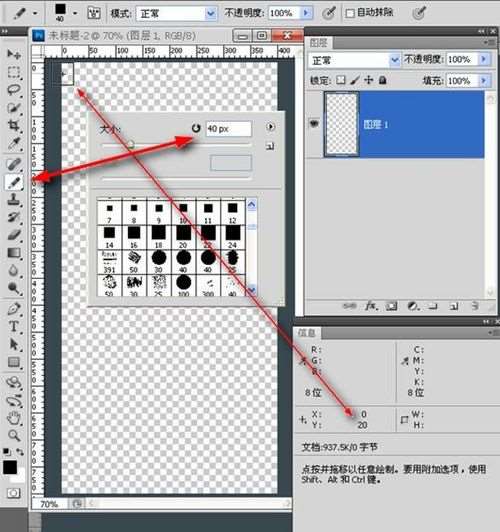Click 图层 1 layer thumbnail
The height and width of the screenshot is (532, 500).
pyautogui.click(x=342, y=124)
